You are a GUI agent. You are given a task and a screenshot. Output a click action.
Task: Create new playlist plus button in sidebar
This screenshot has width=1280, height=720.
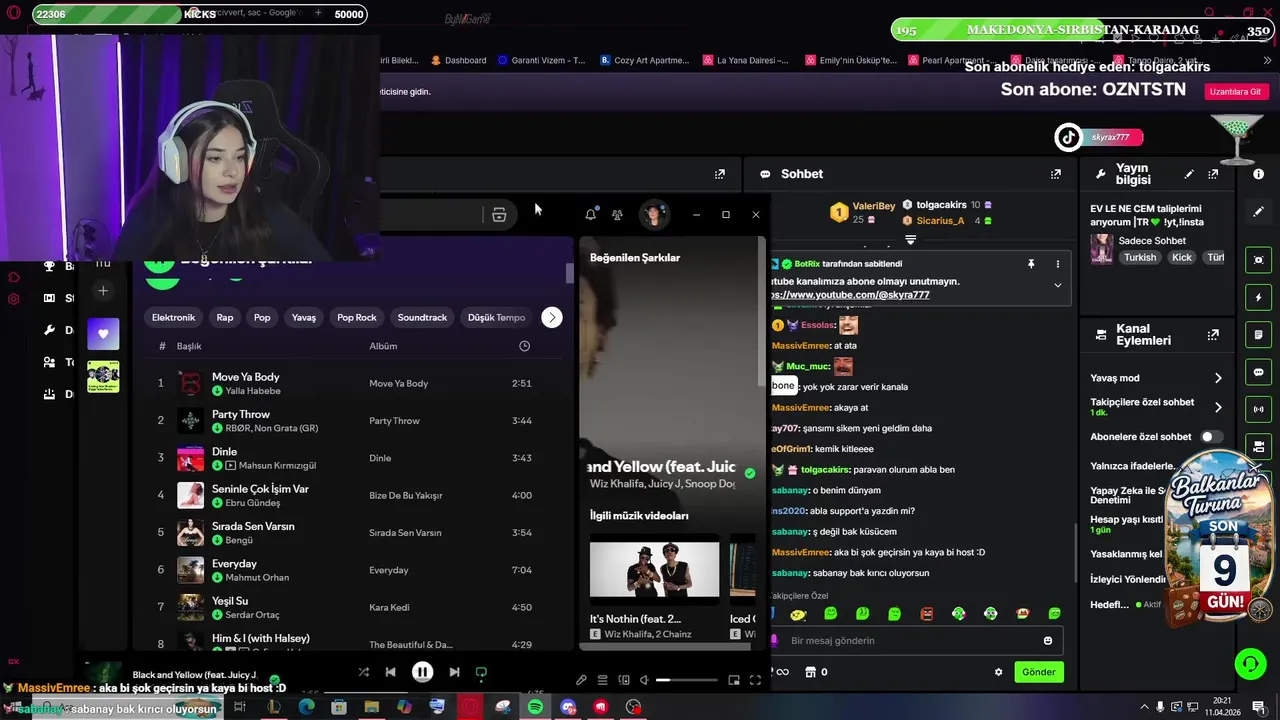pyautogui.click(x=103, y=291)
